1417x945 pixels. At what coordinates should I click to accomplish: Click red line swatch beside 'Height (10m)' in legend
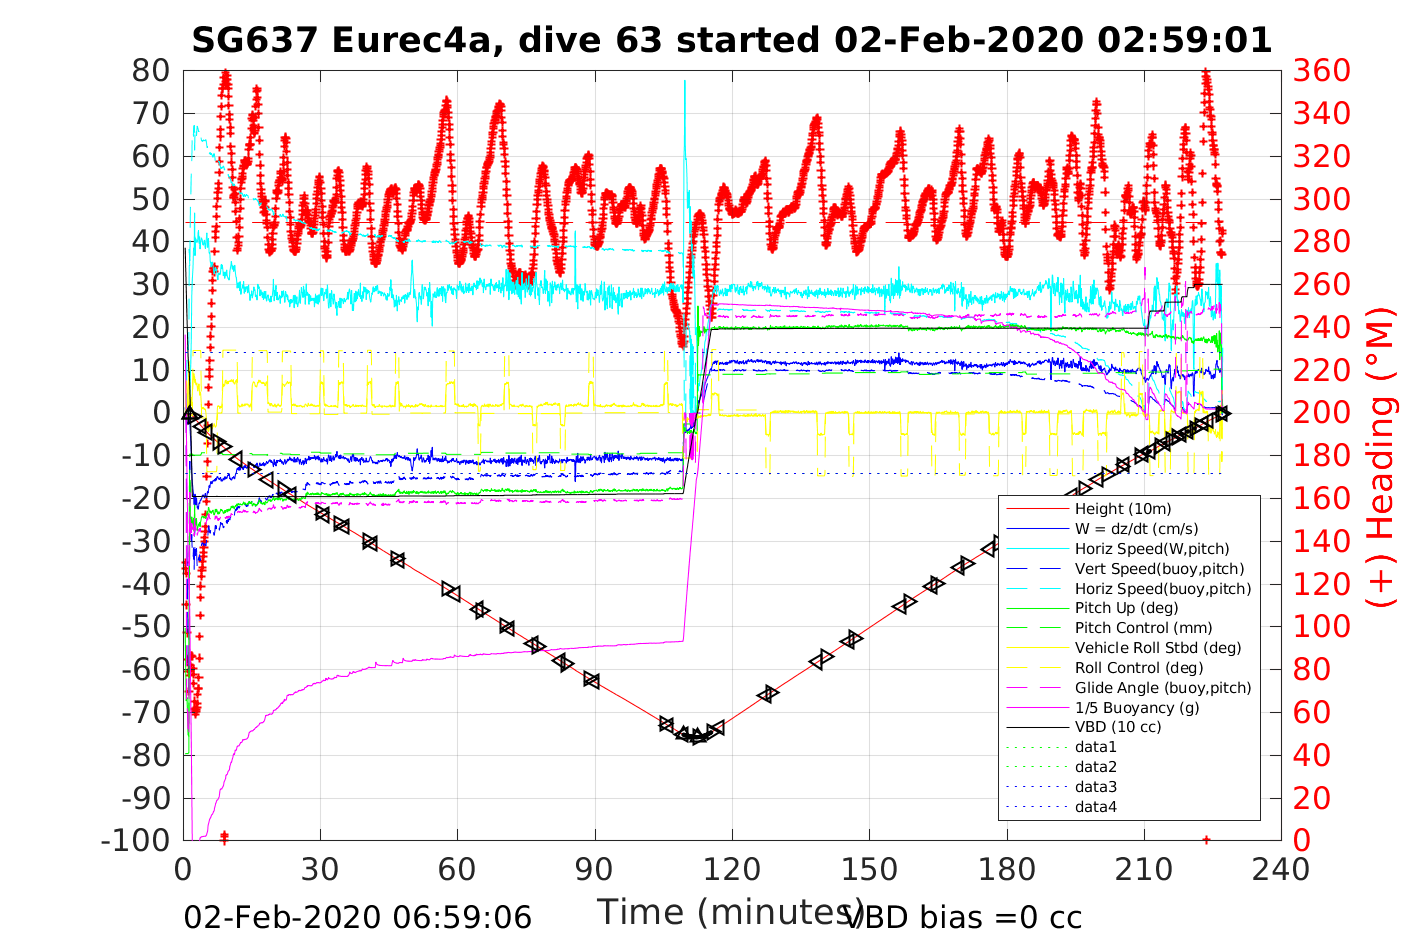pyautogui.click(x=1037, y=509)
